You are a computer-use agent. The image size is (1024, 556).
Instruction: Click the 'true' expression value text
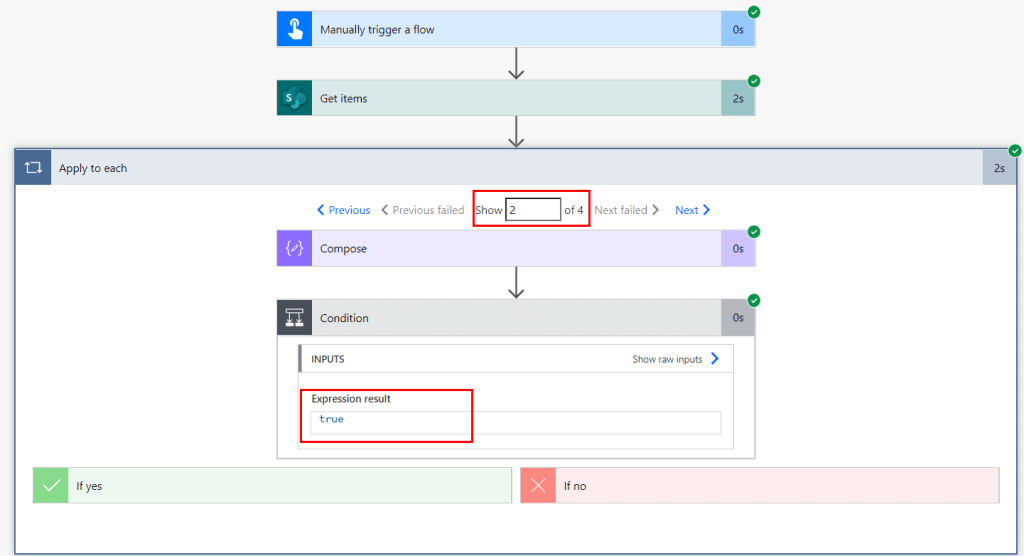[x=331, y=419]
